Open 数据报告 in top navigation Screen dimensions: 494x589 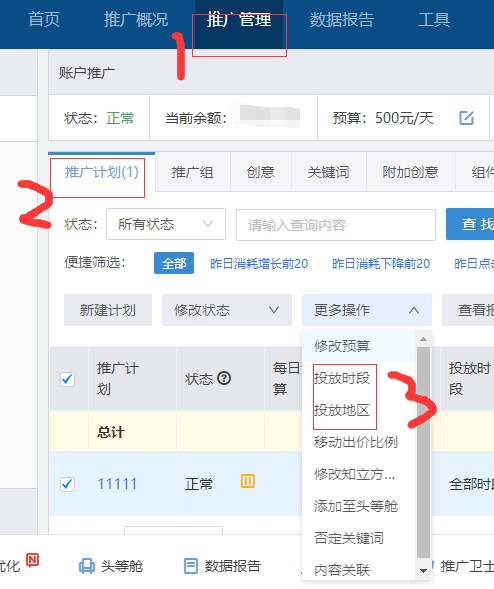pos(341,20)
